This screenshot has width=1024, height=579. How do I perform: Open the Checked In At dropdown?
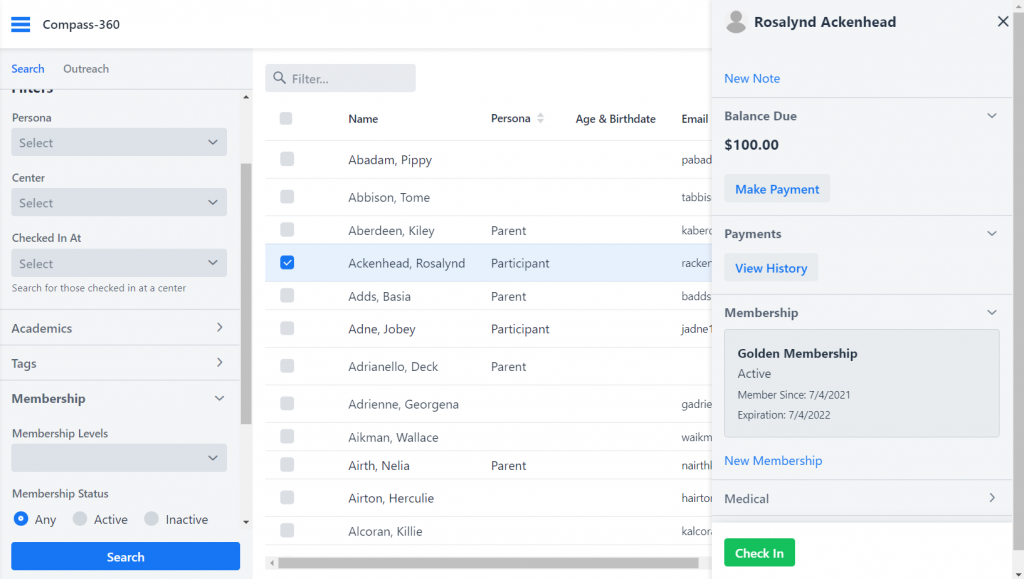tap(119, 263)
